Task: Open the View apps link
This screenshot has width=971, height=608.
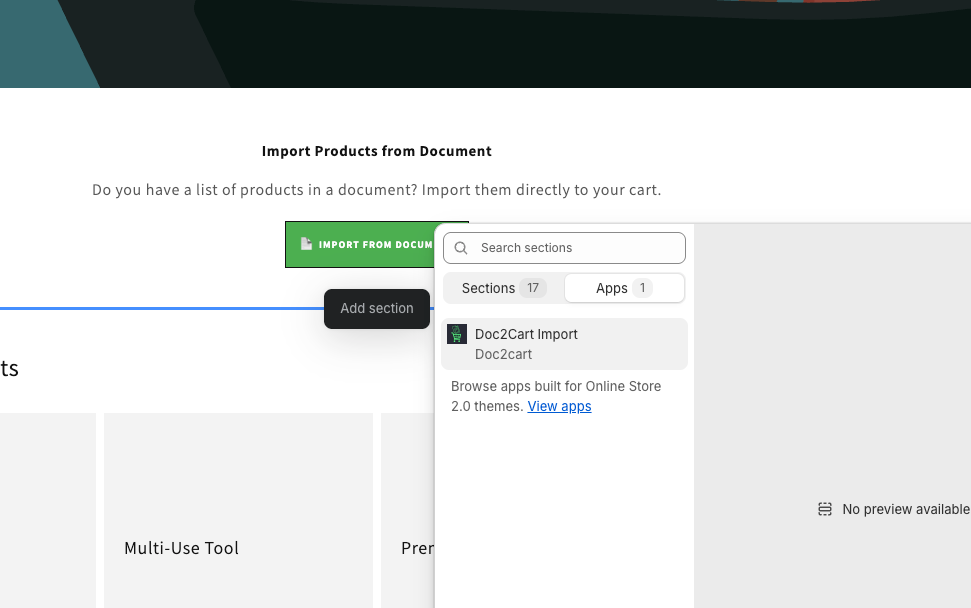Action: click(x=559, y=406)
